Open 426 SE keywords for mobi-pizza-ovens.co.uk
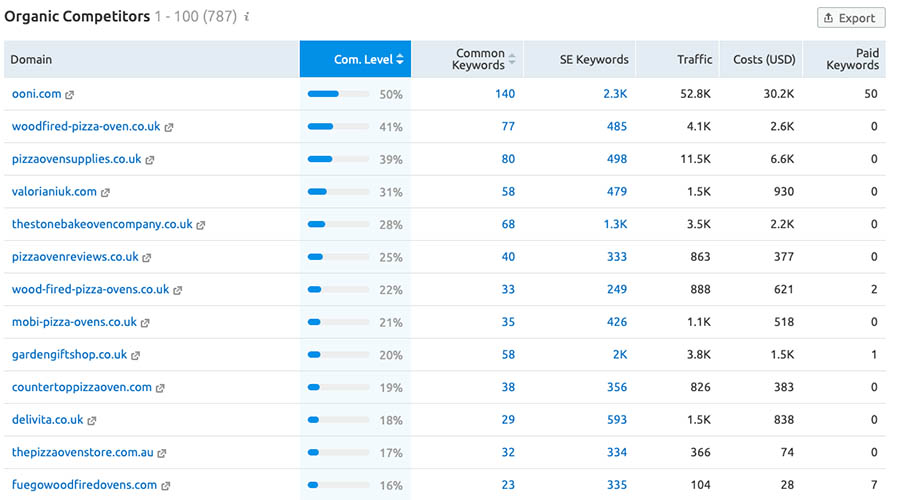900x500 pixels. click(x=617, y=323)
